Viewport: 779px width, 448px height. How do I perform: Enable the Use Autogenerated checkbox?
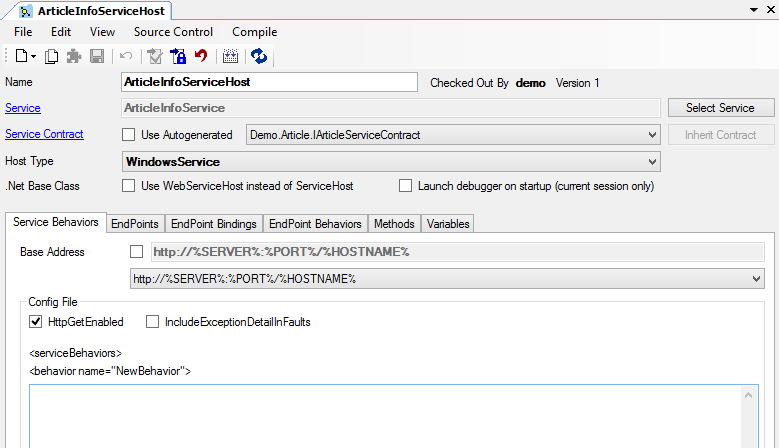(x=128, y=135)
